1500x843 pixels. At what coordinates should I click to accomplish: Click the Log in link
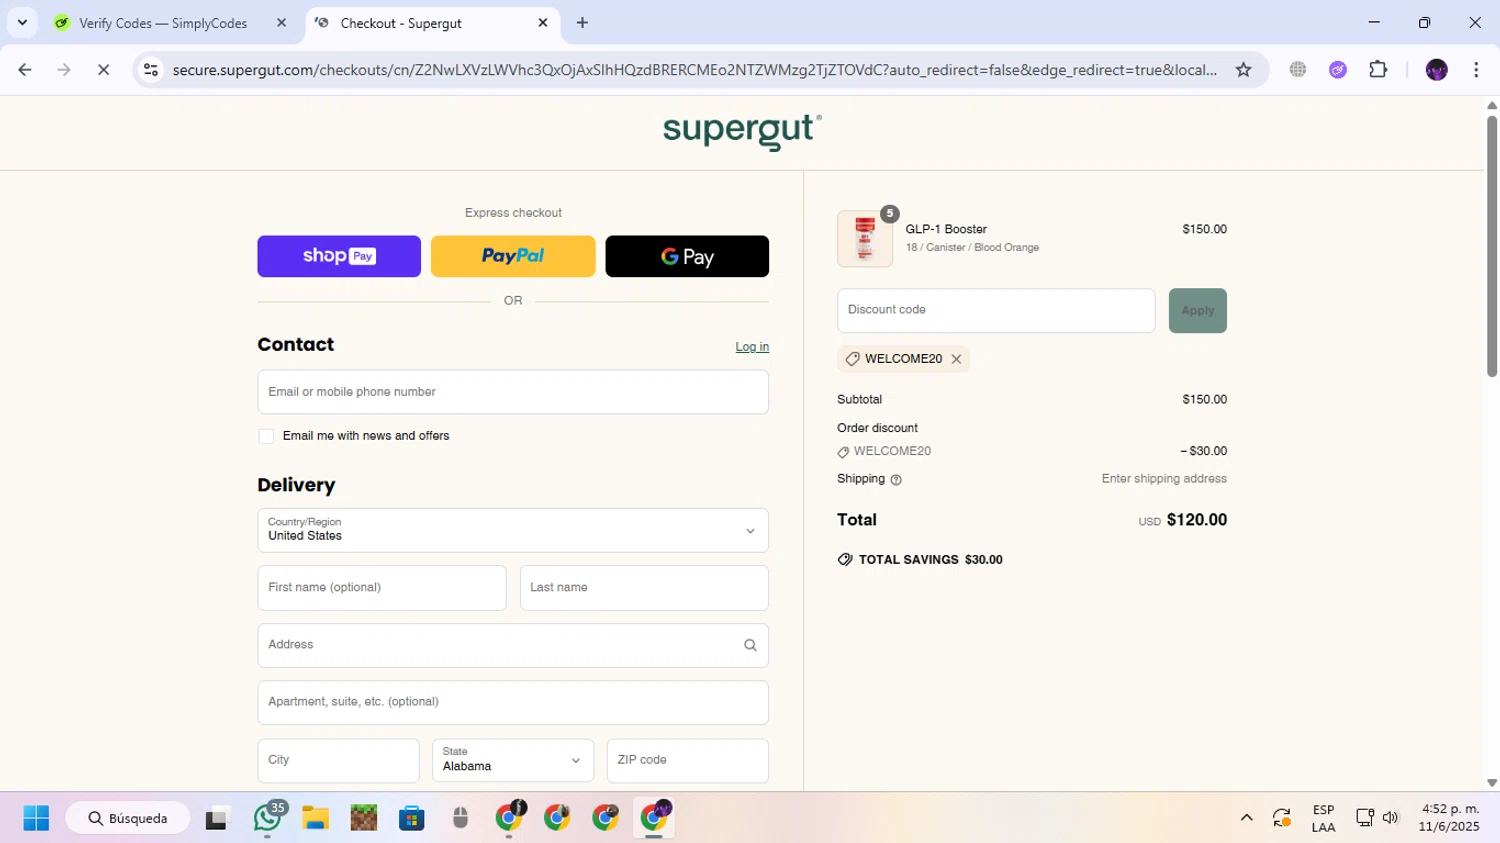752,347
